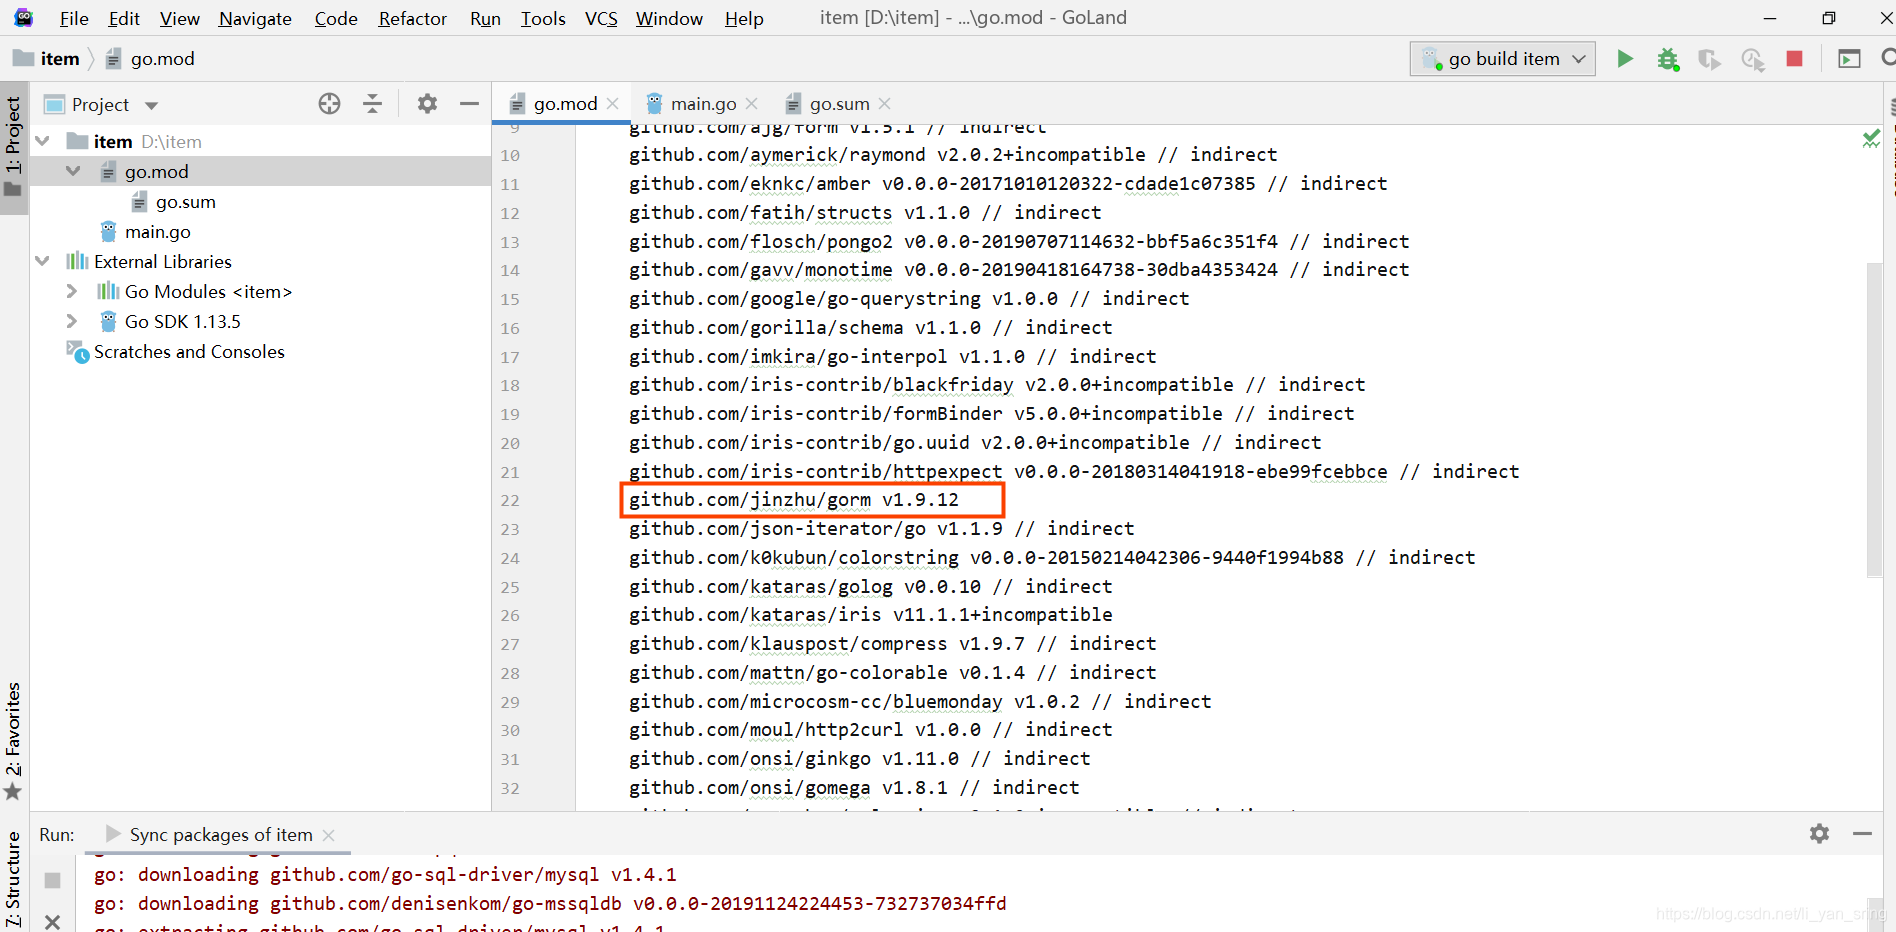This screenshot has height=932, width=1896.
Task: Run with coverage icon
Action: click(1709, 59)
